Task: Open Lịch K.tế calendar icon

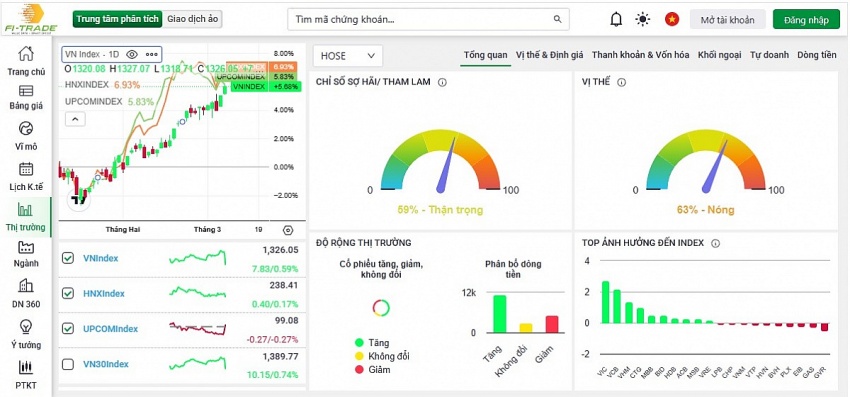Action: [x=26, y=169]
